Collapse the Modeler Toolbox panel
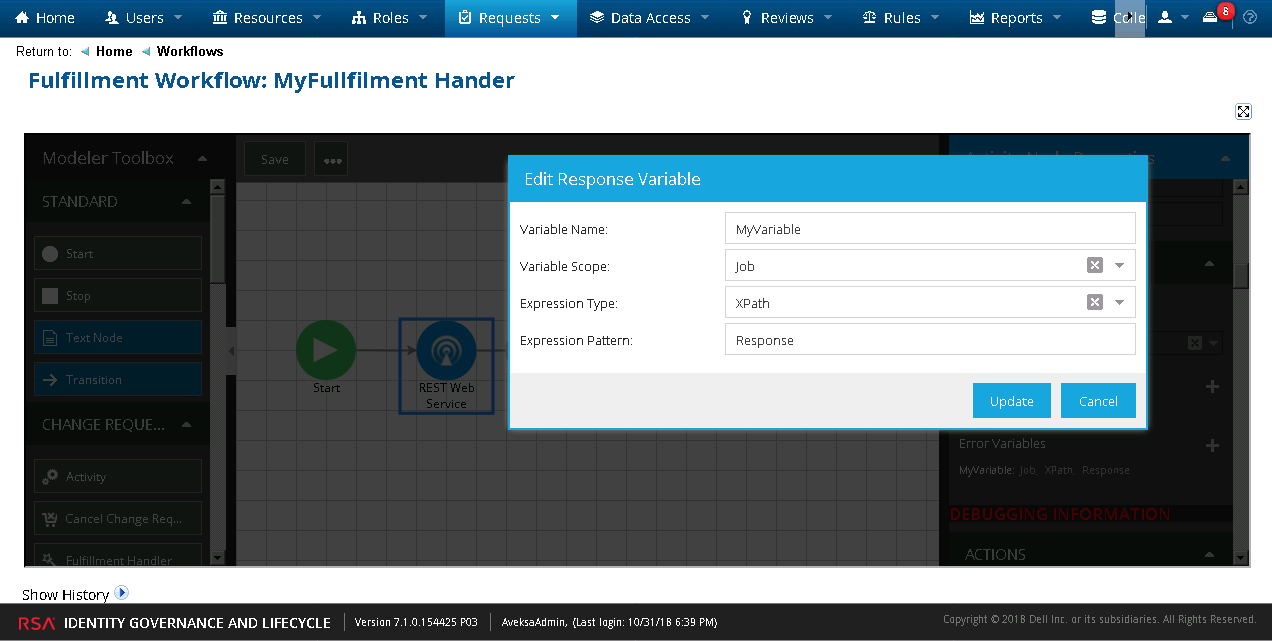Viewport: 1272px width, 641px height. (203, 158)
